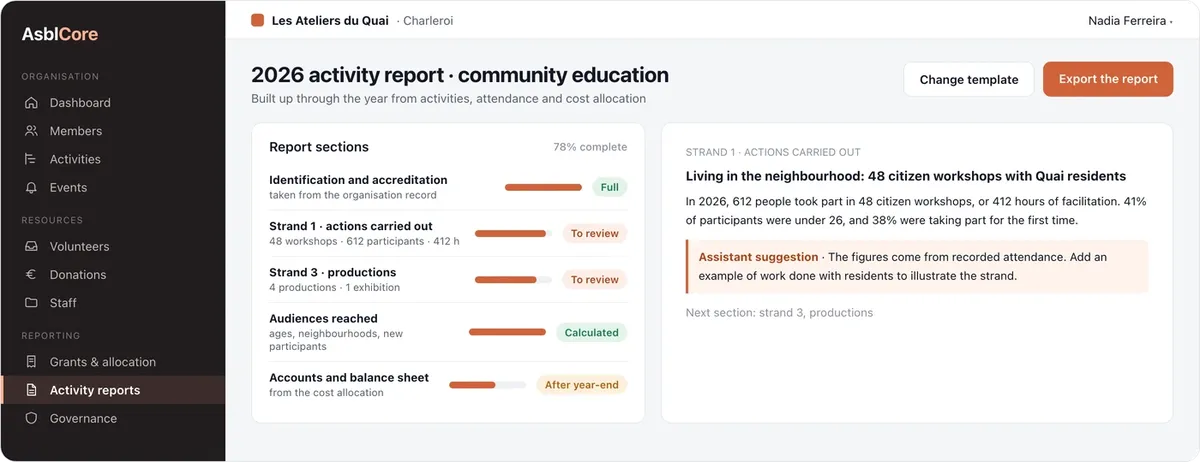Click the "4 productions · 1 exhibition" subtitle
Screen dimensions: 1200x462
tap(334, 287)
